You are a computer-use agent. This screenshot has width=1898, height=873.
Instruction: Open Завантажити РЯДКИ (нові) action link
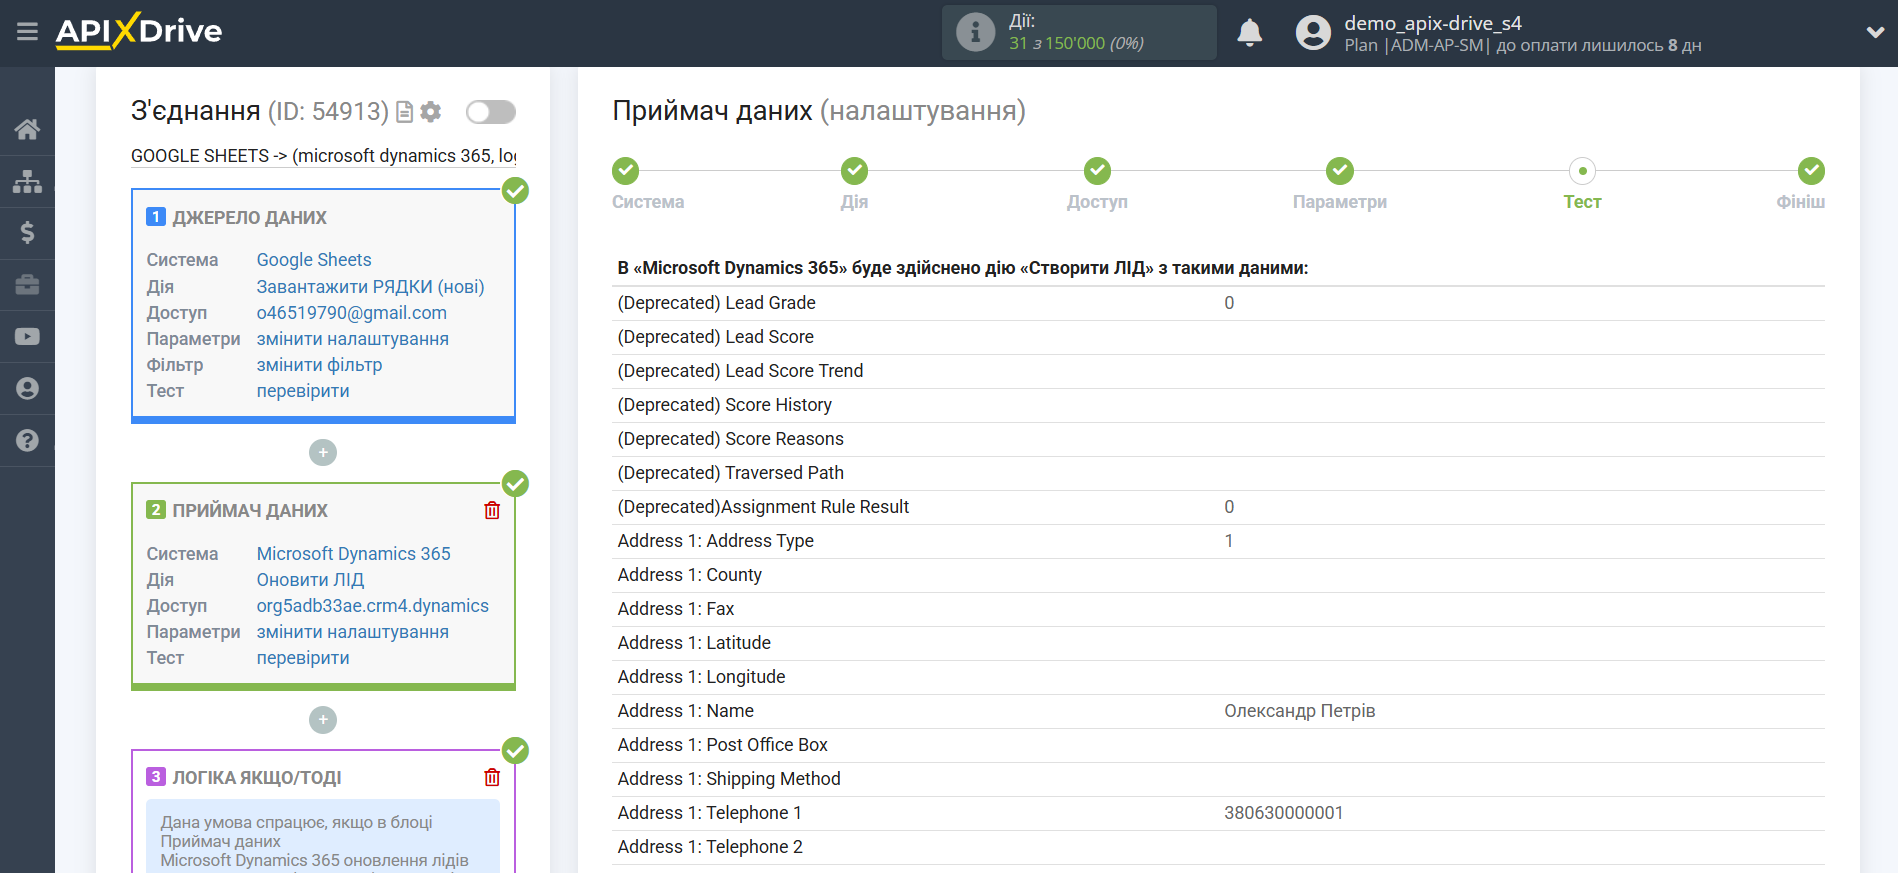(370, 287)
